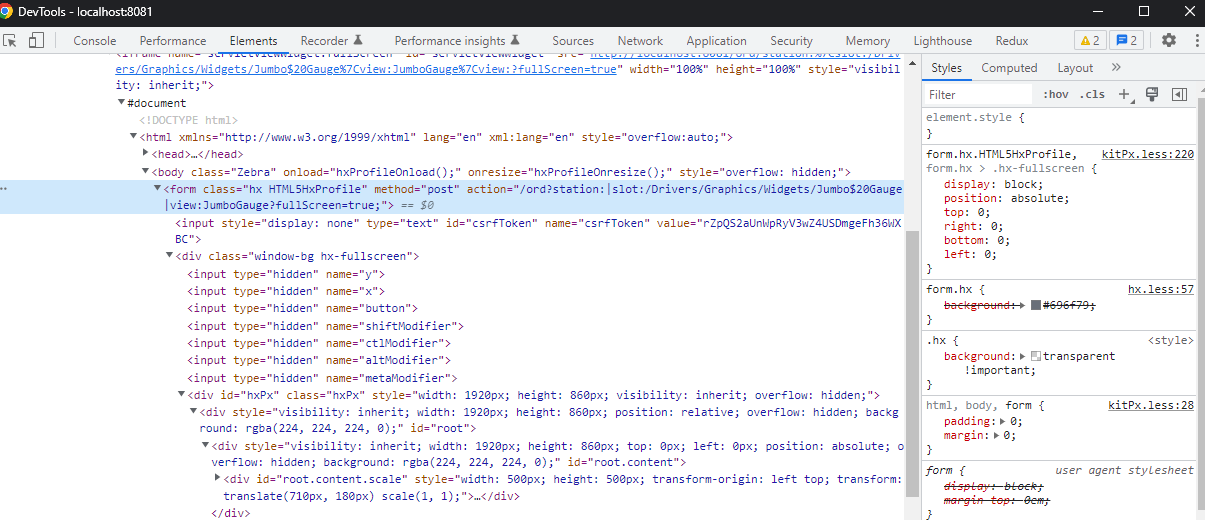Open the kitPx.less:220 source link

[x=1147, y=154]
